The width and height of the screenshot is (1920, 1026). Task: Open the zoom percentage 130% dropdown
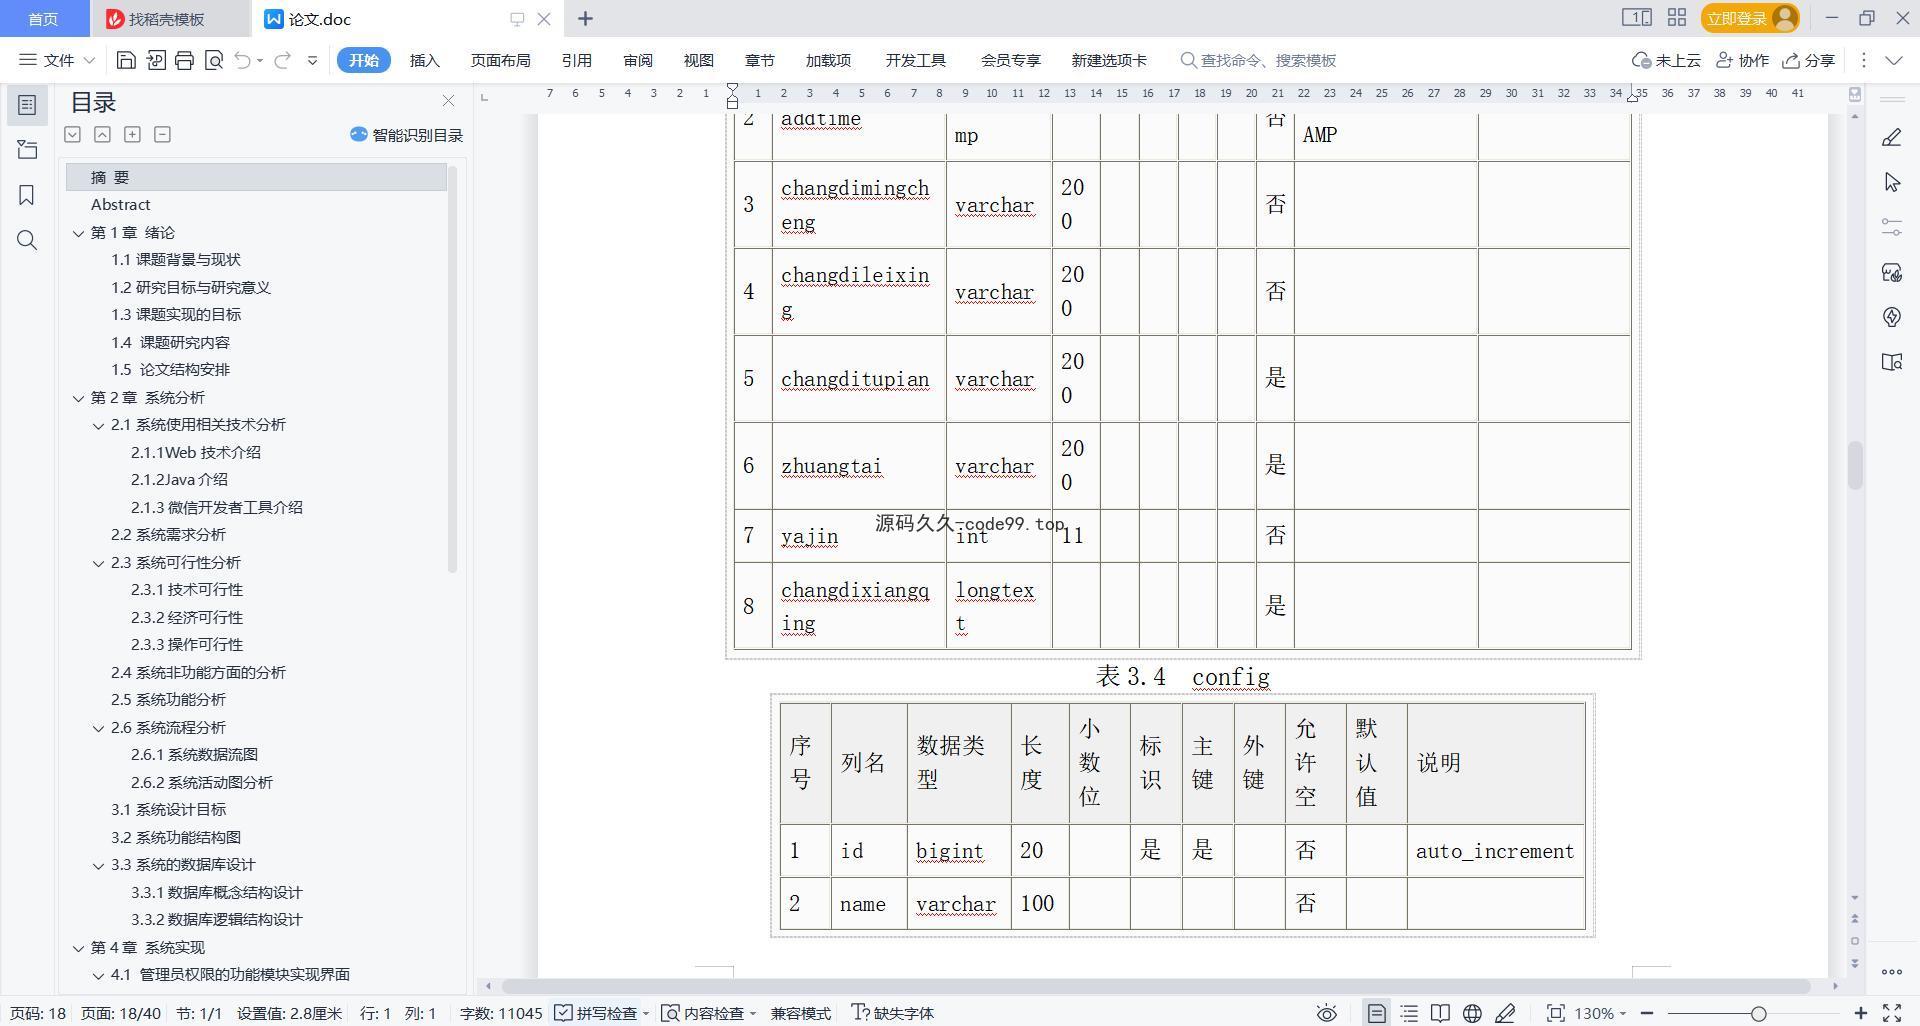[x=1600, y=1013]
